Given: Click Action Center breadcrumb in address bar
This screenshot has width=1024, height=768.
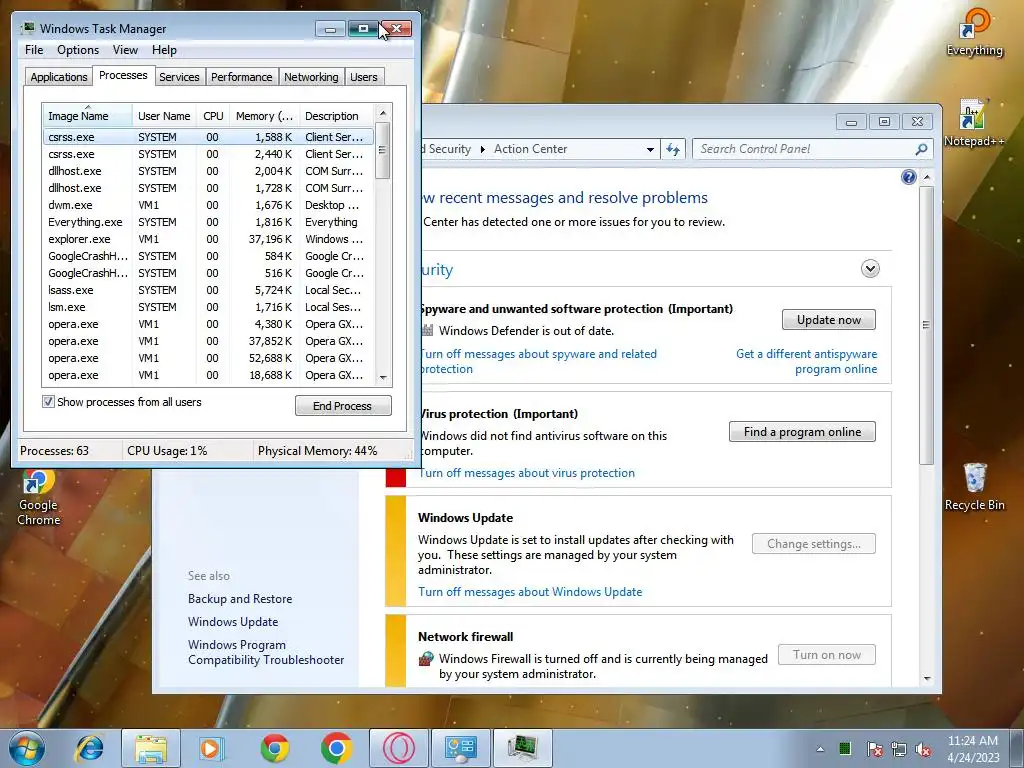Looking at the screenshot, I should (530, 149).
